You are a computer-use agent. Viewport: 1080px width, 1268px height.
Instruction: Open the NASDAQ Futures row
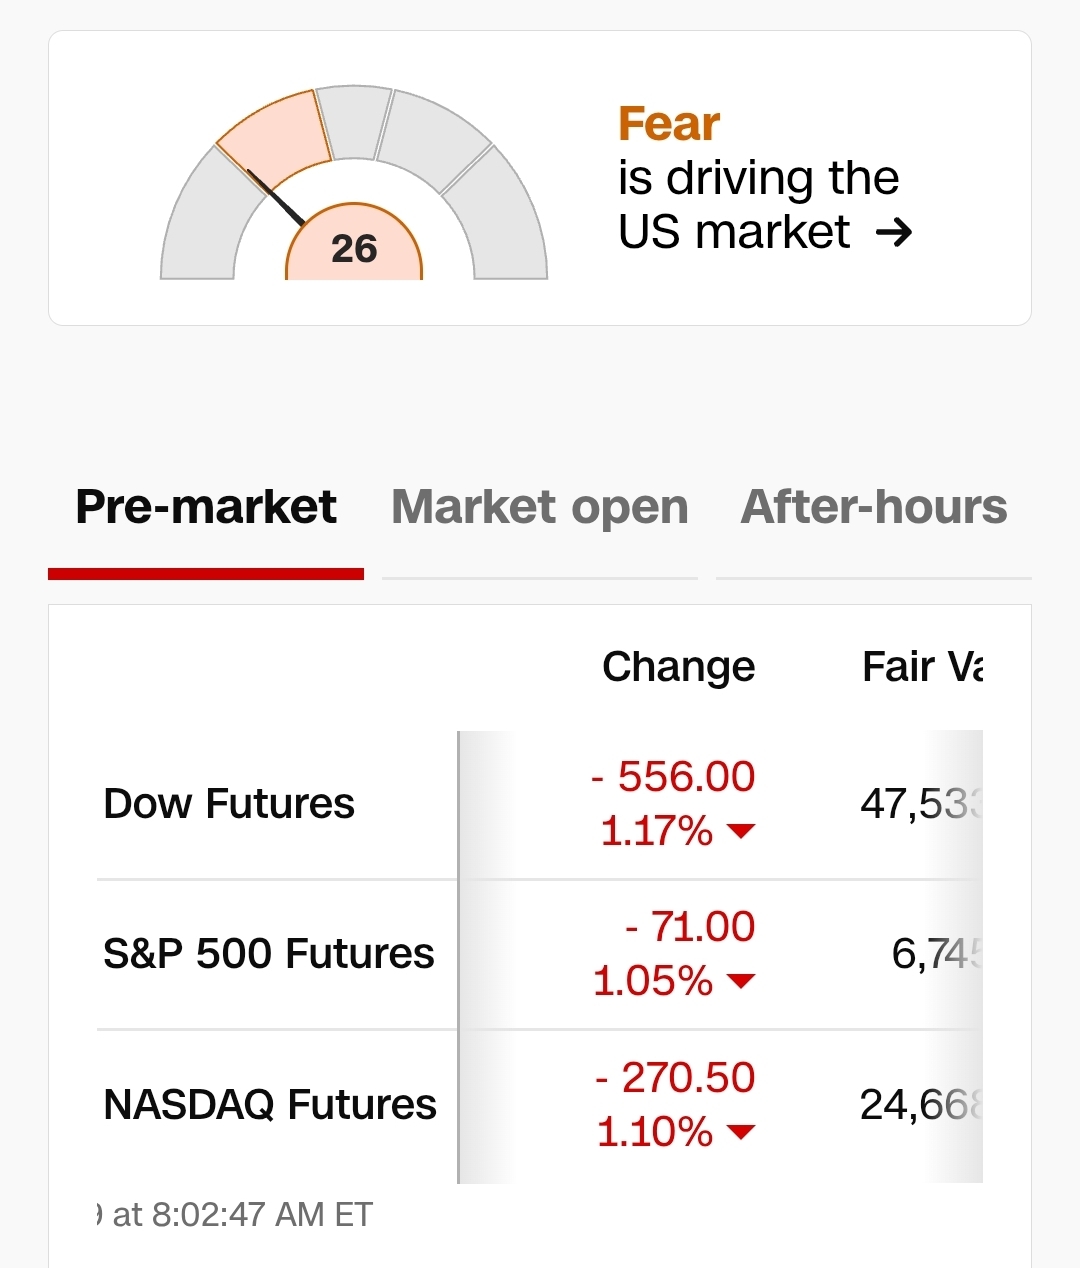click(x=270, y=1105)
